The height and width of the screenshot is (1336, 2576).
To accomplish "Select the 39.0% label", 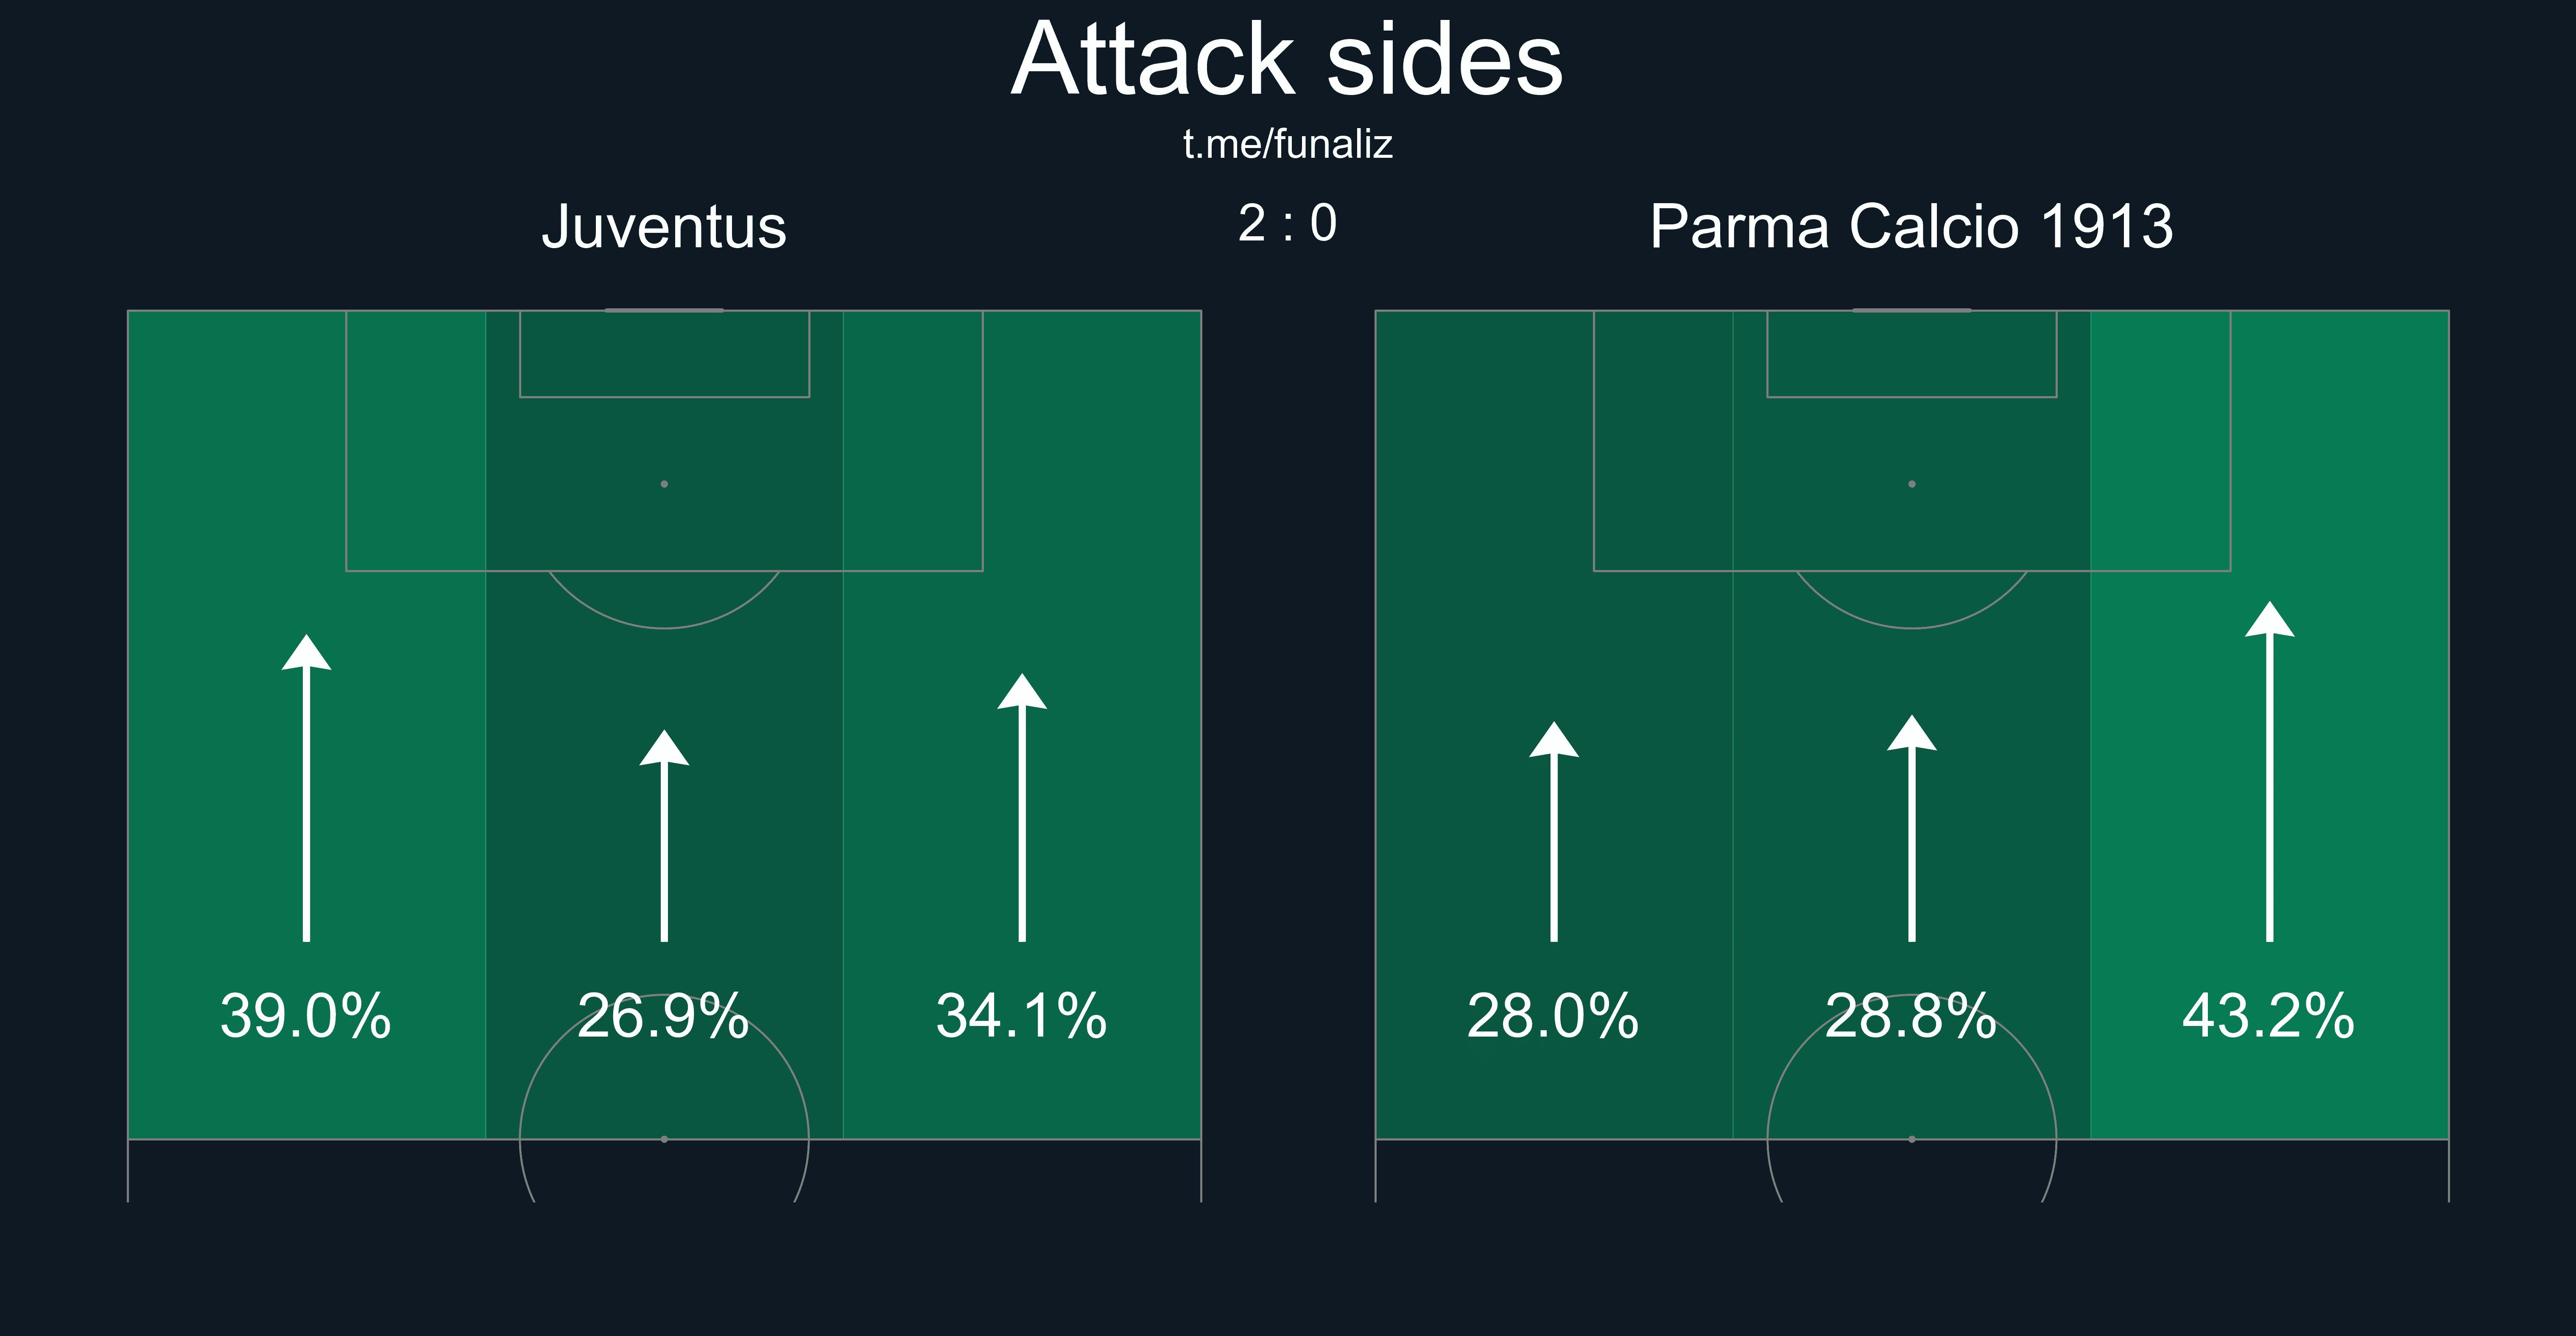I will point(306,1017).
